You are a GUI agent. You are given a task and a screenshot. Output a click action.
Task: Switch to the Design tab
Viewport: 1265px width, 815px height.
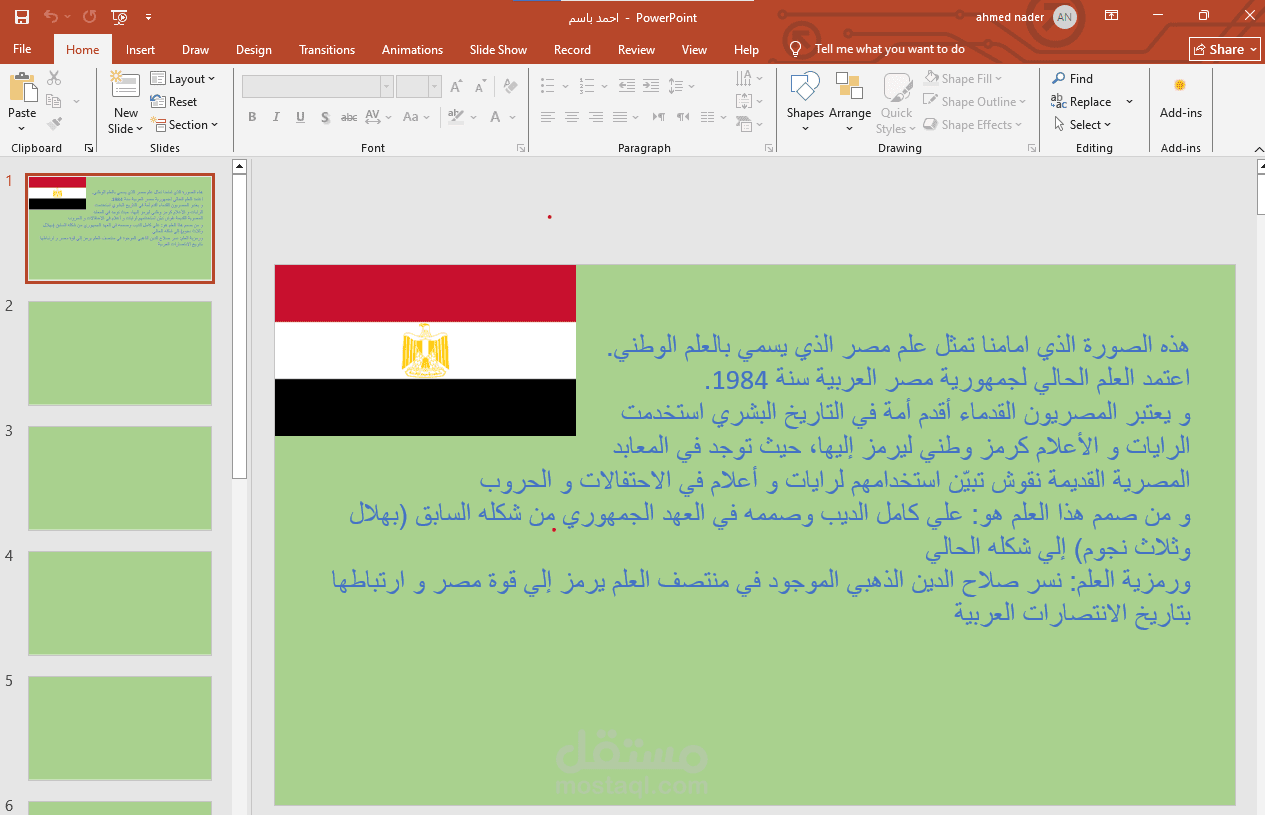coord(254,49)
